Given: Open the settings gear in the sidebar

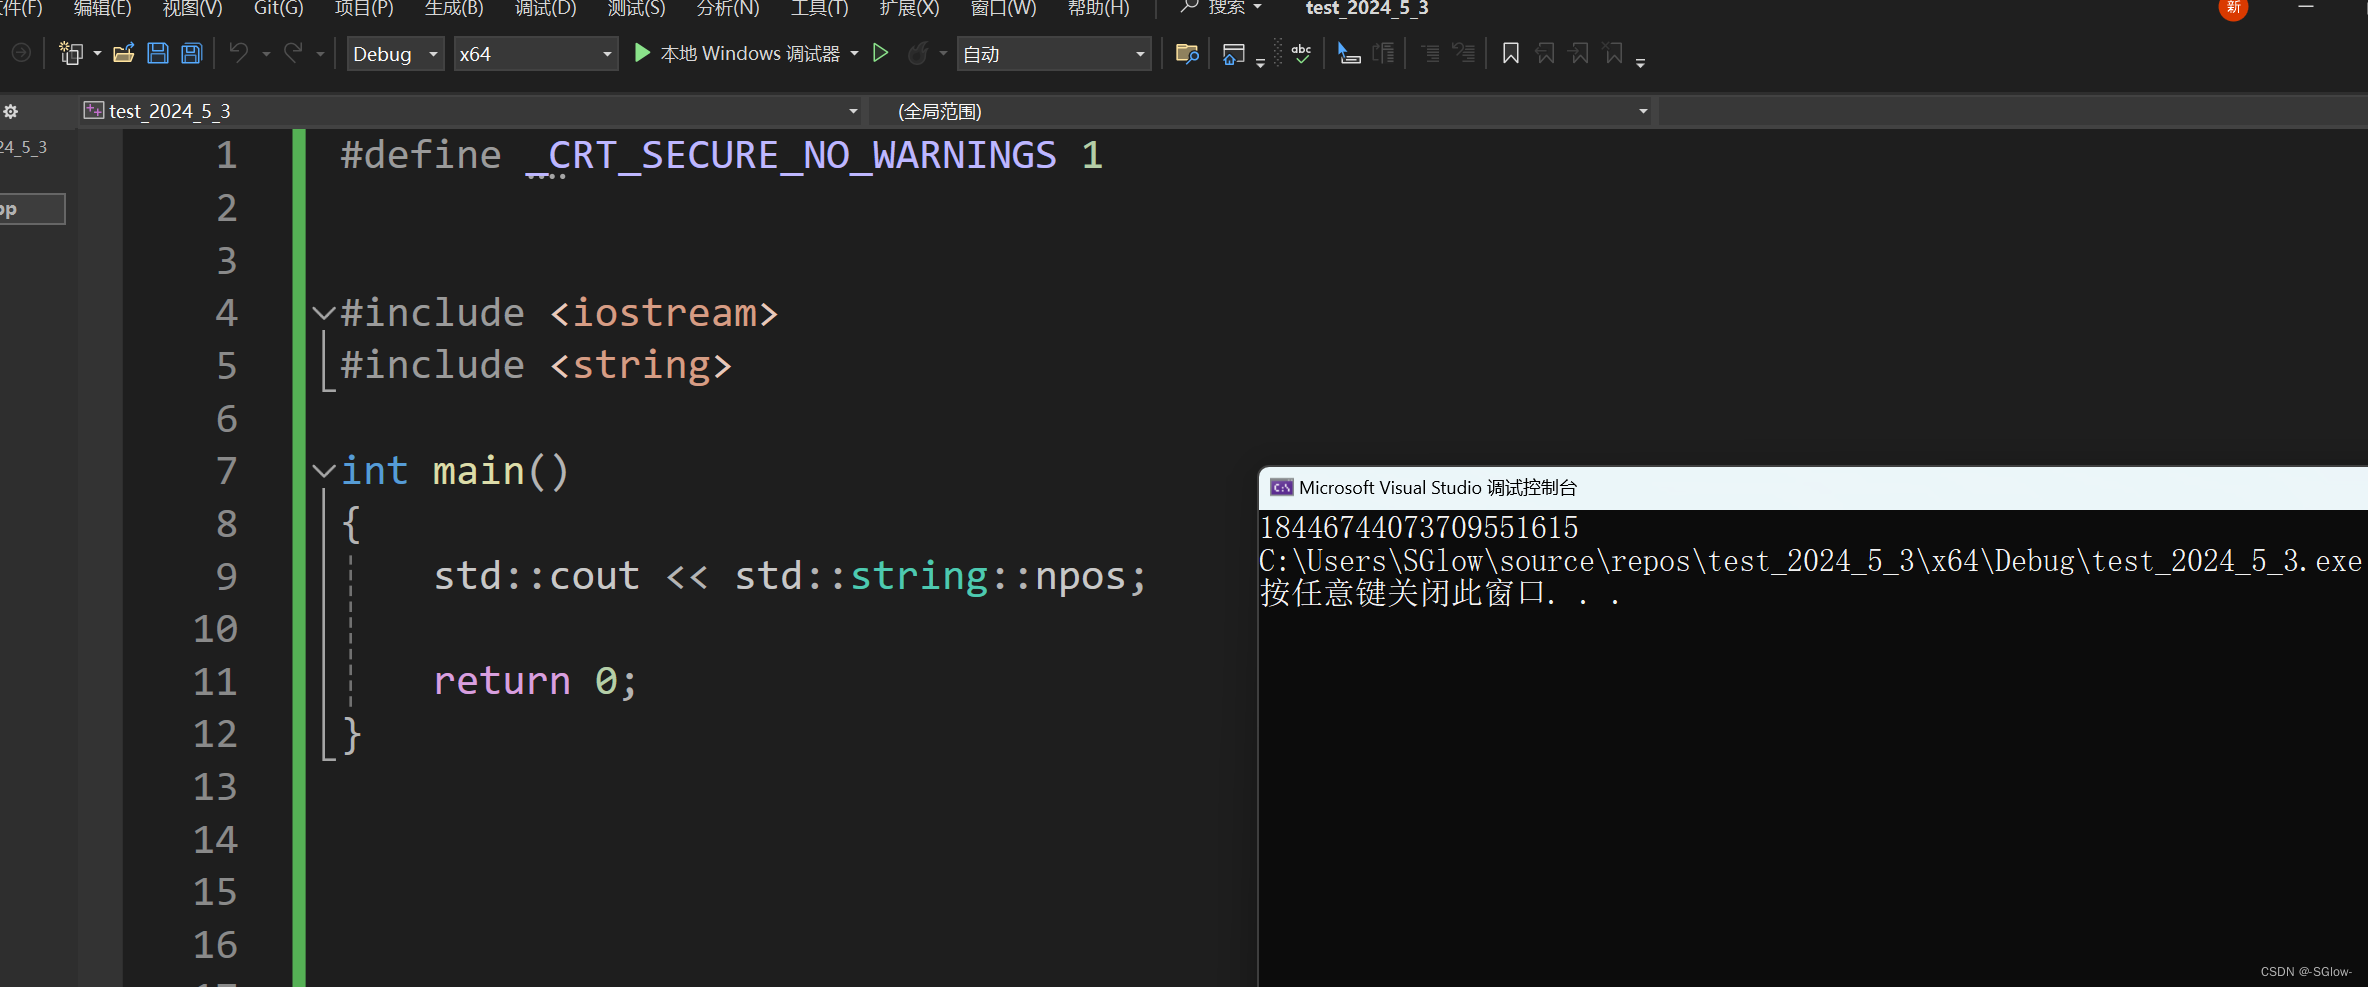Looking at the screenshot, I should point(11,111).
